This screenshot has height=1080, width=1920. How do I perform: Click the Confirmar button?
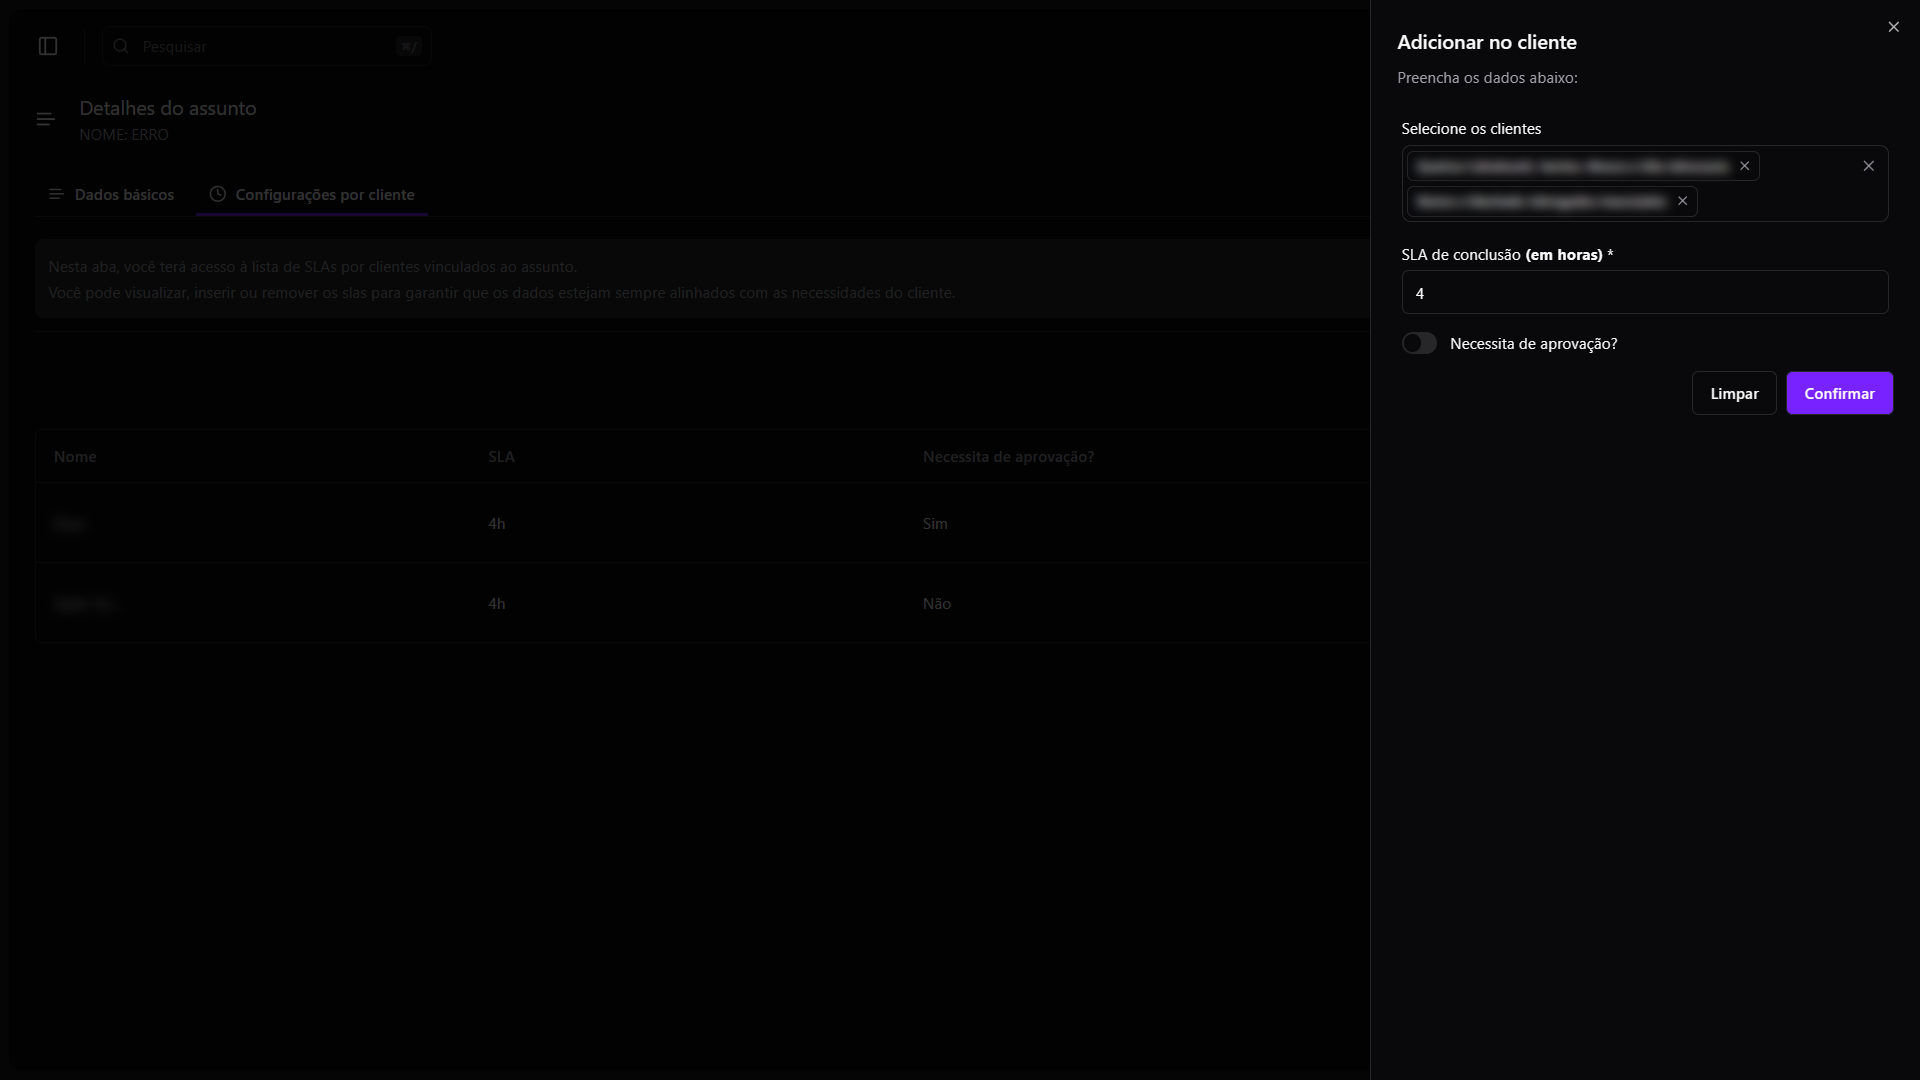(x=1838, y=393)
